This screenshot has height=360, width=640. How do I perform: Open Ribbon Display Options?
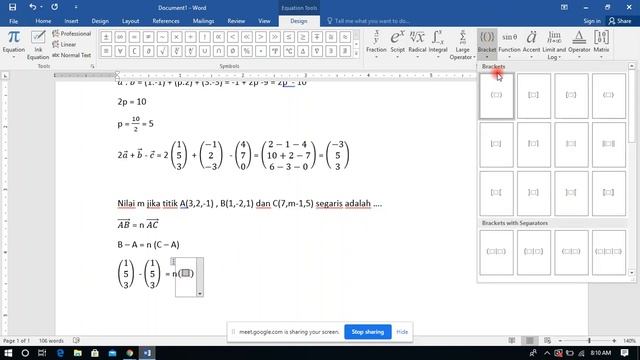click(564, 7)
